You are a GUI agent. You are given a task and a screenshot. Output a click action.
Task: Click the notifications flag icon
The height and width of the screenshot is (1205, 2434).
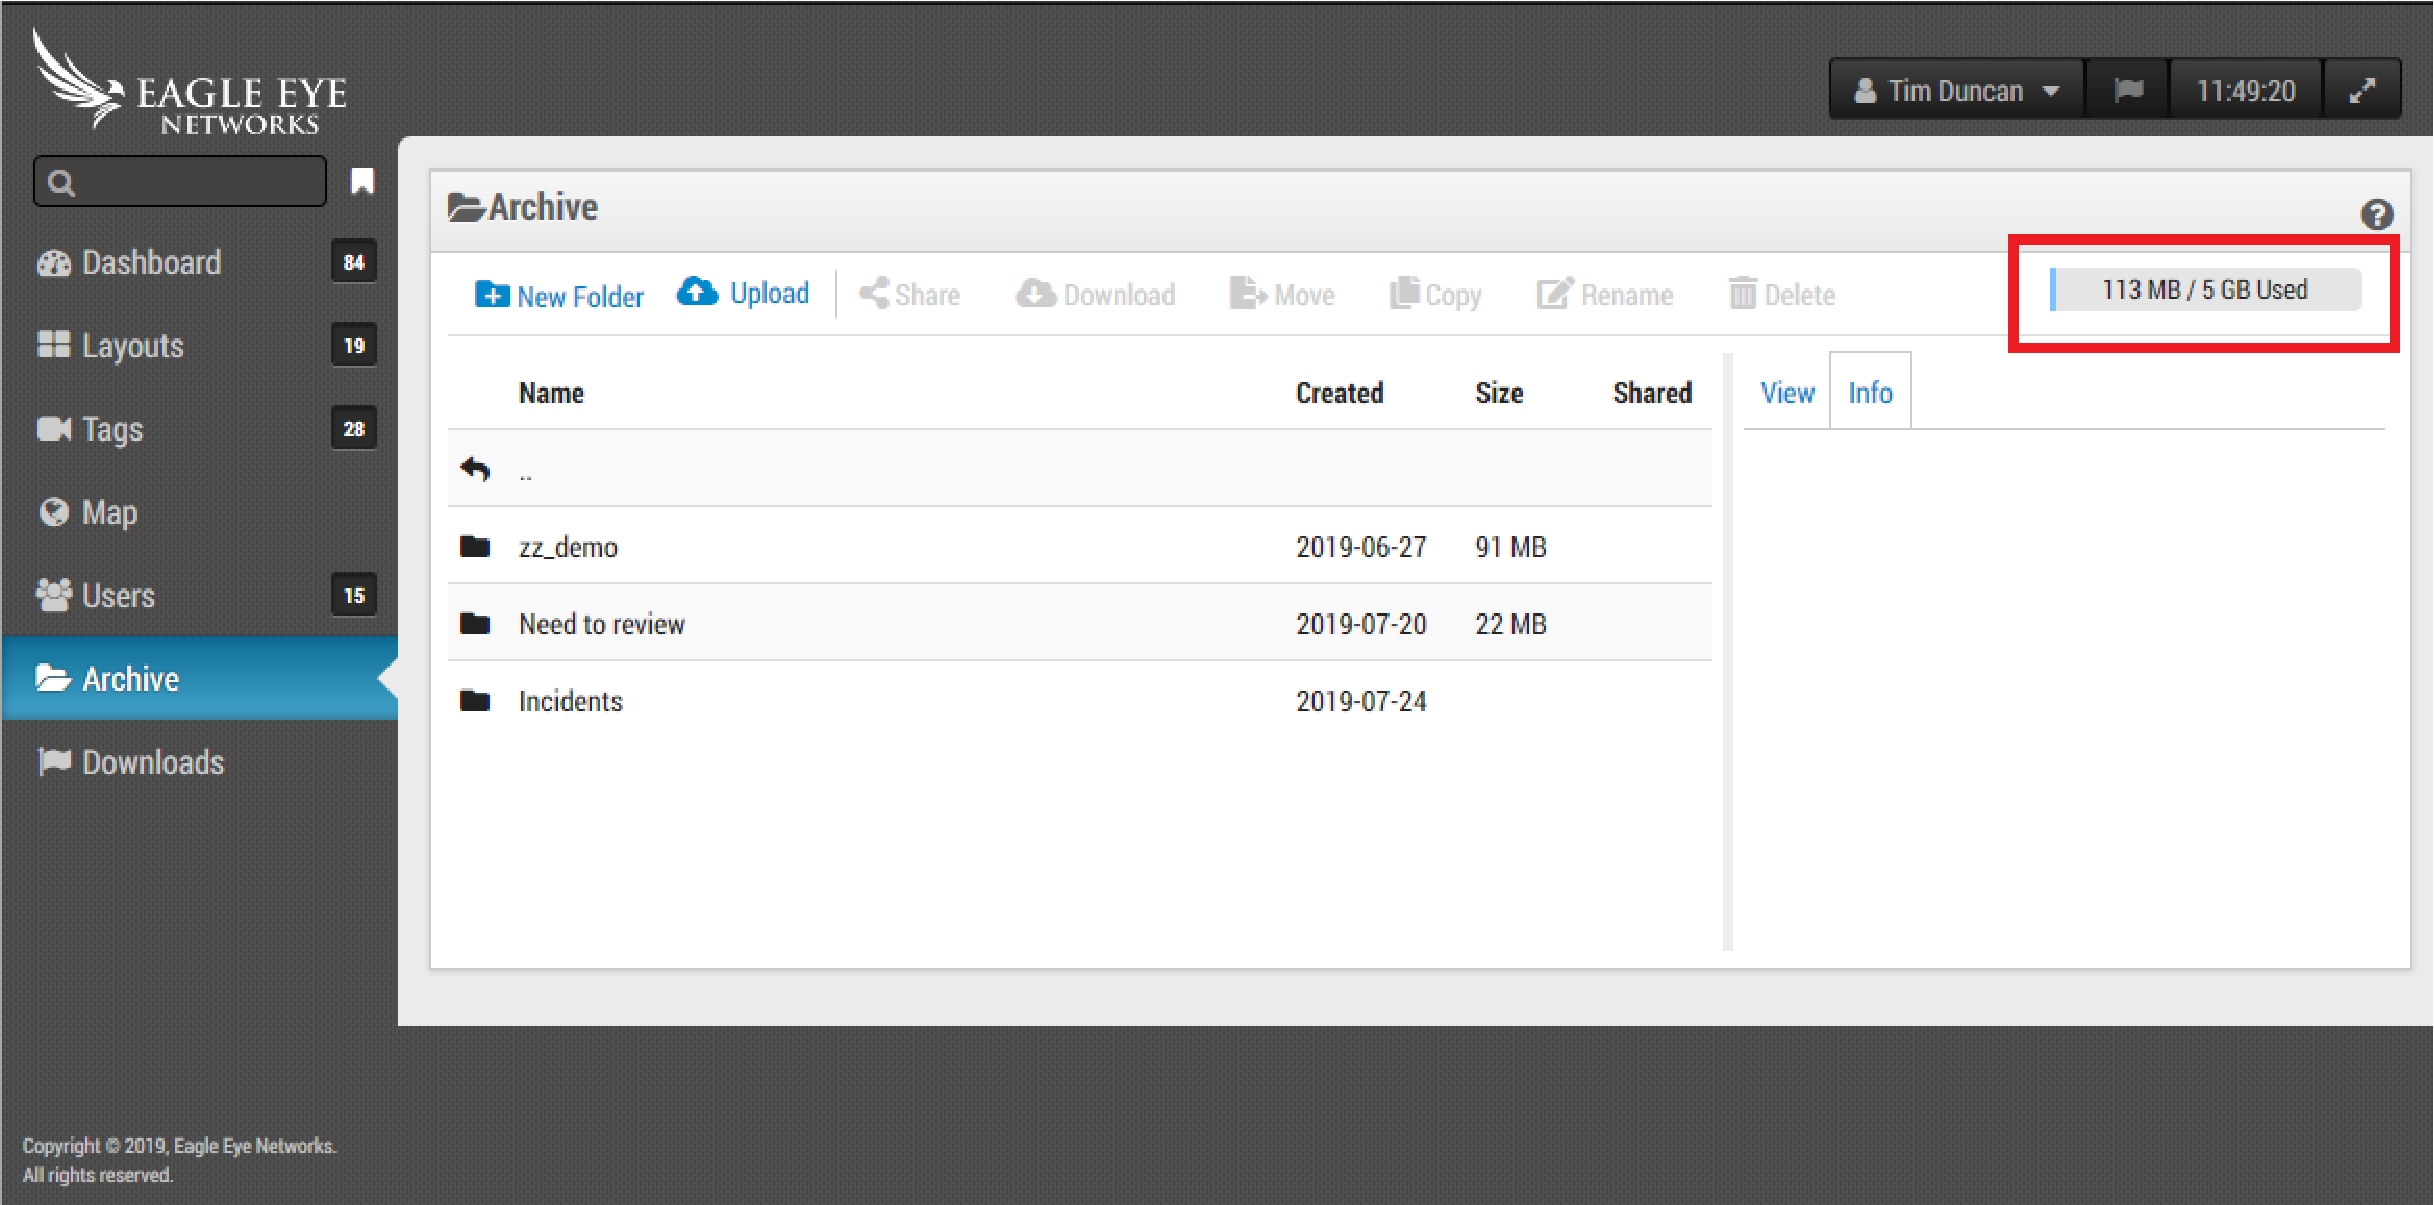click(2128, 91)
